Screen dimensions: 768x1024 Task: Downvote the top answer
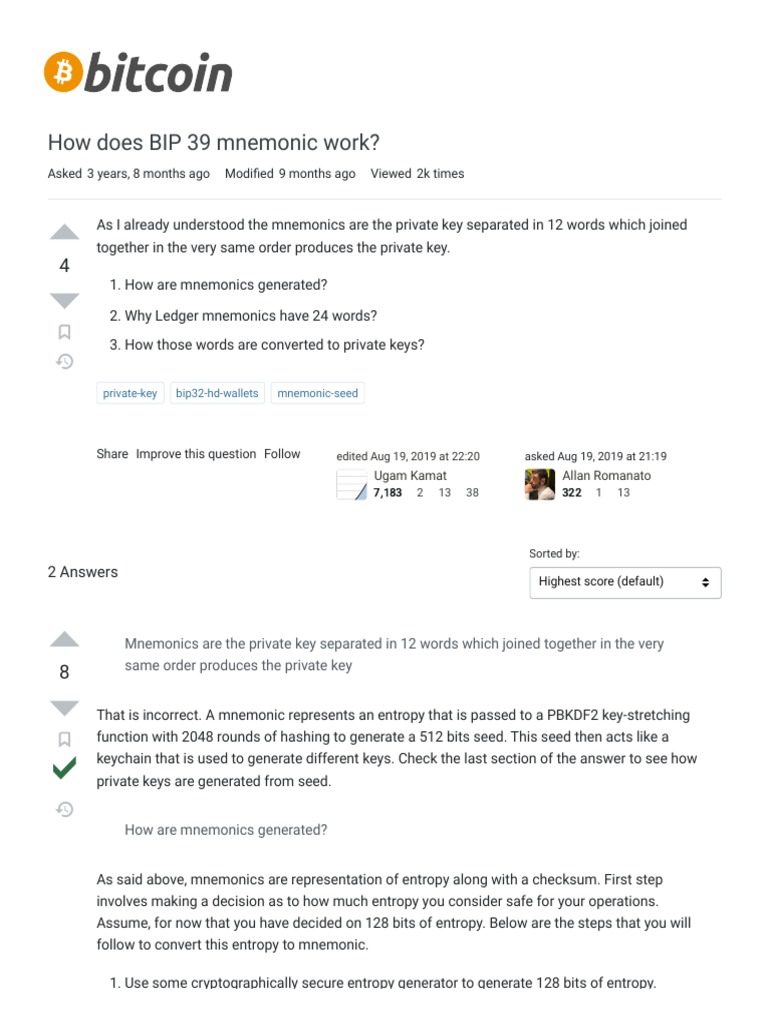(x=64, y=707)
